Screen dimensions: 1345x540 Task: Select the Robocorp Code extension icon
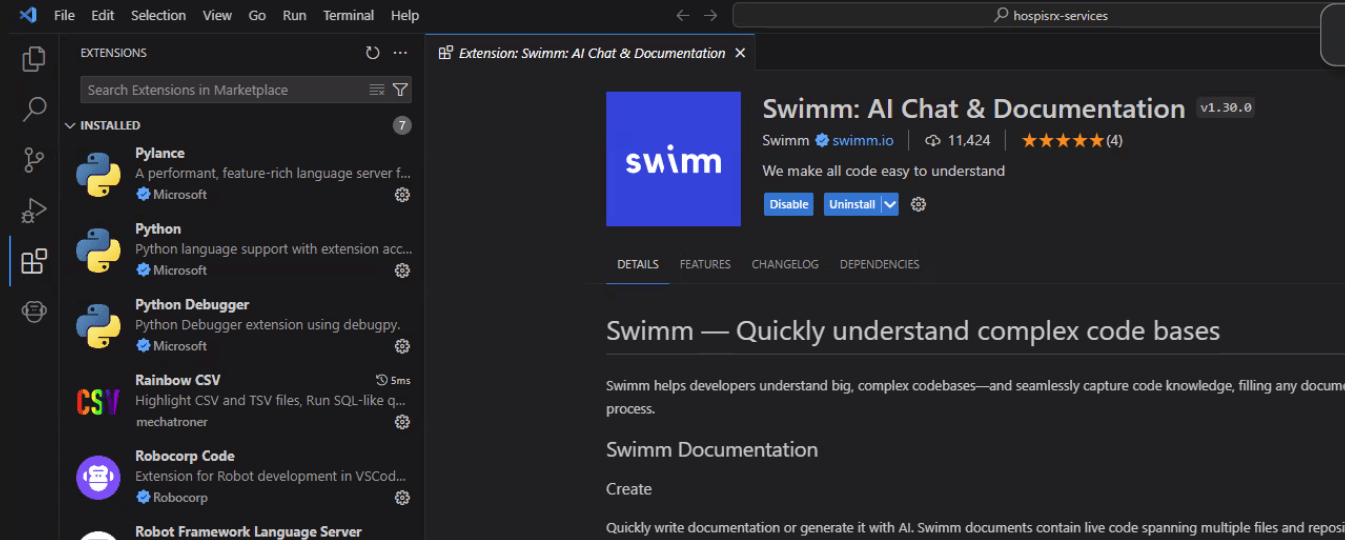click(98, 477)
